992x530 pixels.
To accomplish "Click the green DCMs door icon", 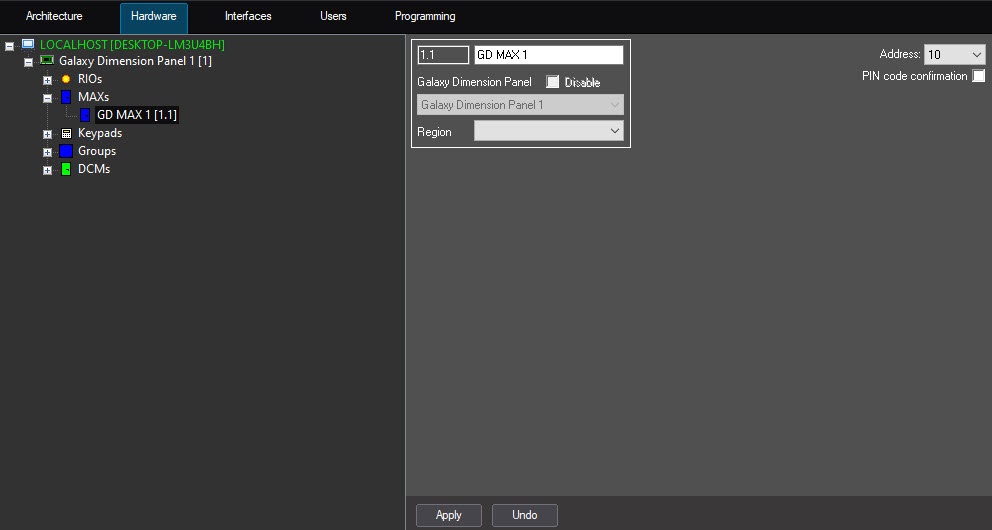I will 66,169.
